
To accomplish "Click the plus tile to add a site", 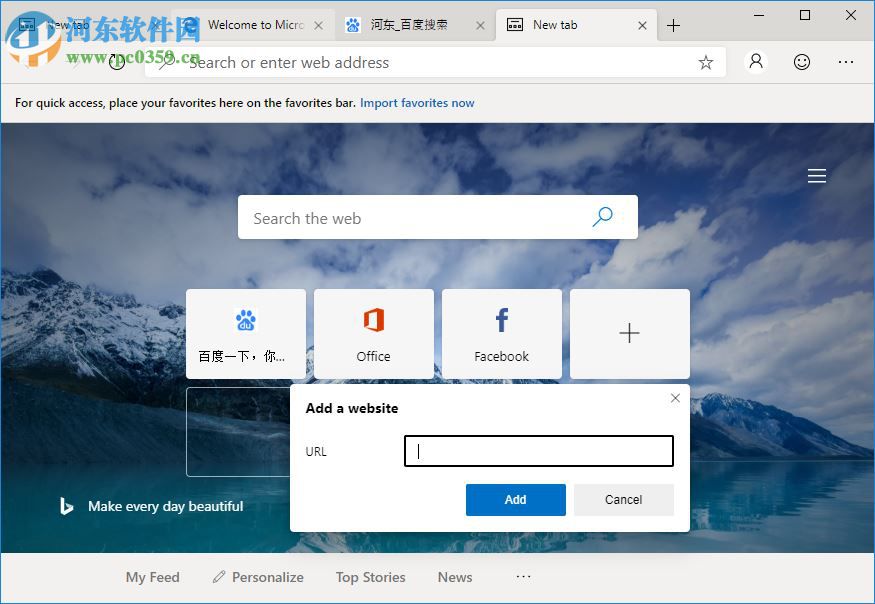I will pos(629,333).
